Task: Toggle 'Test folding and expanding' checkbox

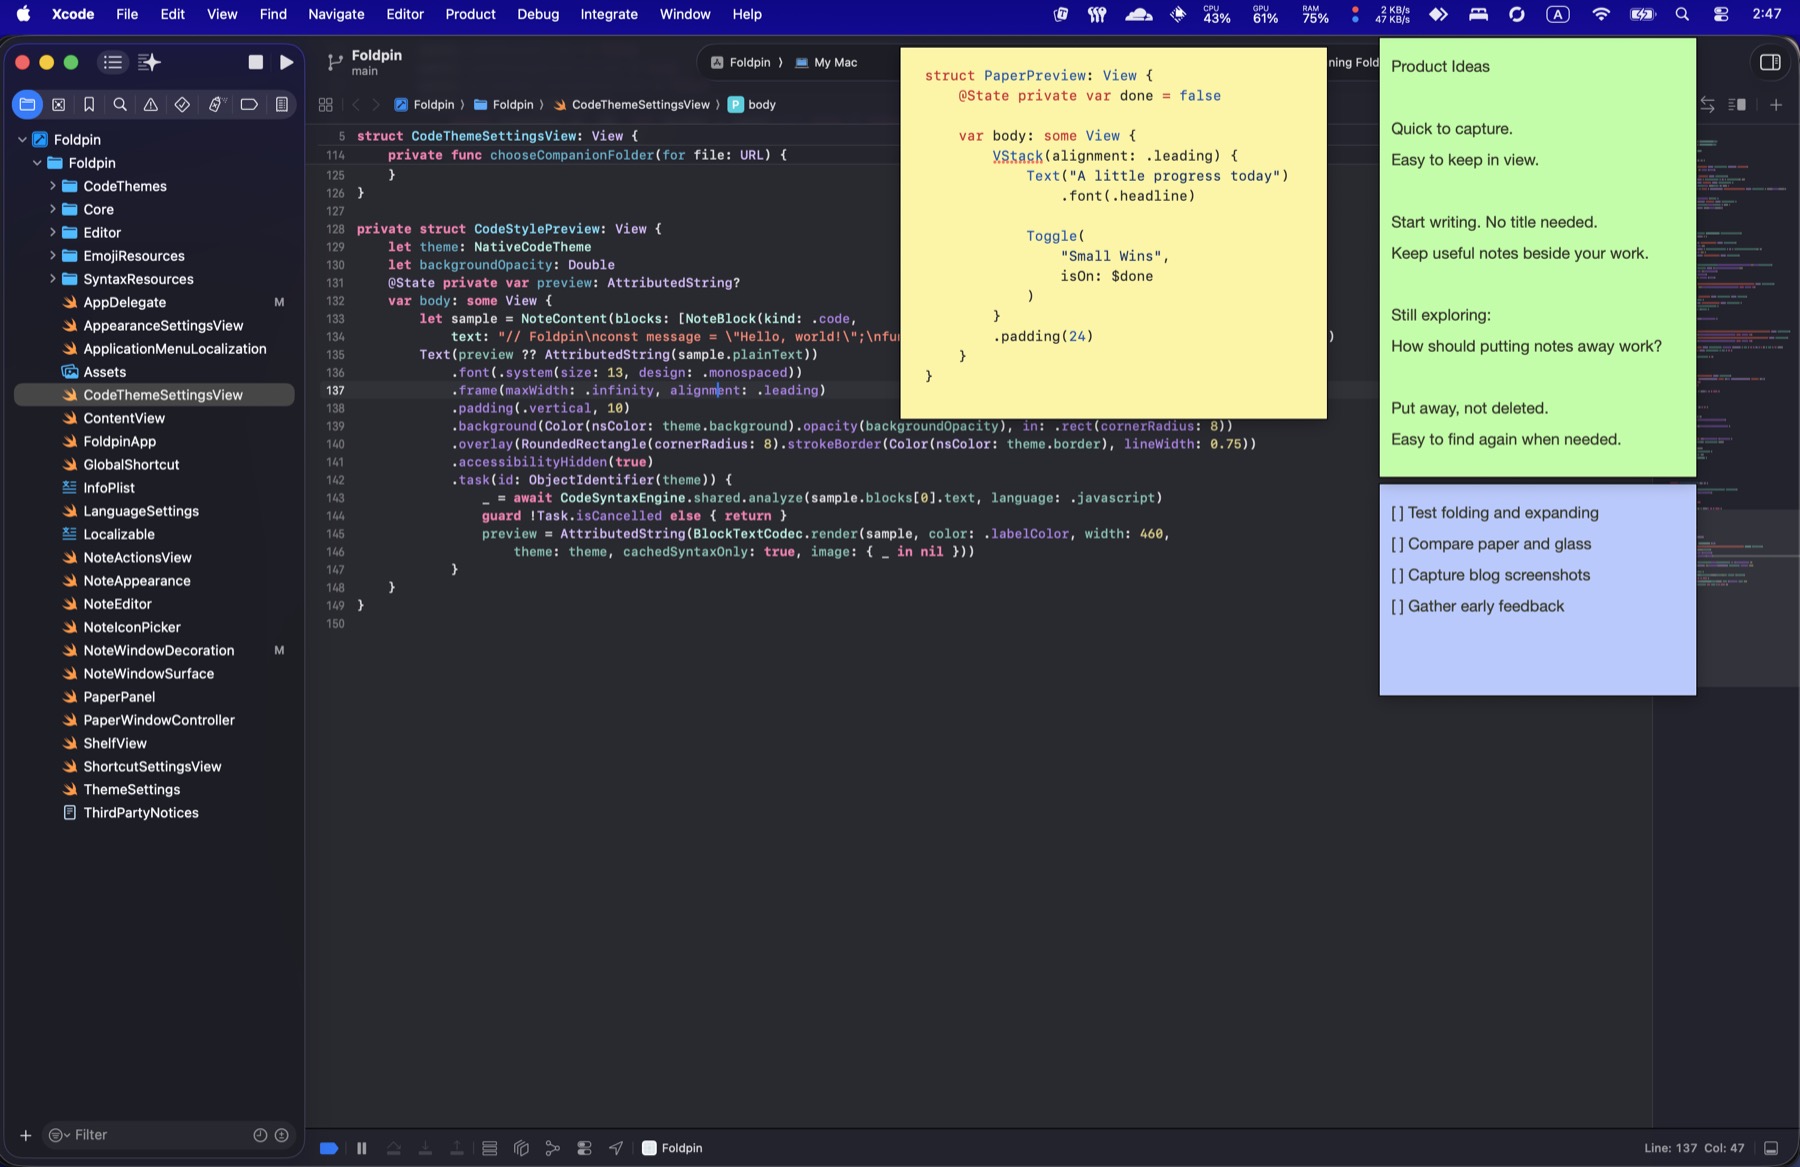Action: (1397, 513)
